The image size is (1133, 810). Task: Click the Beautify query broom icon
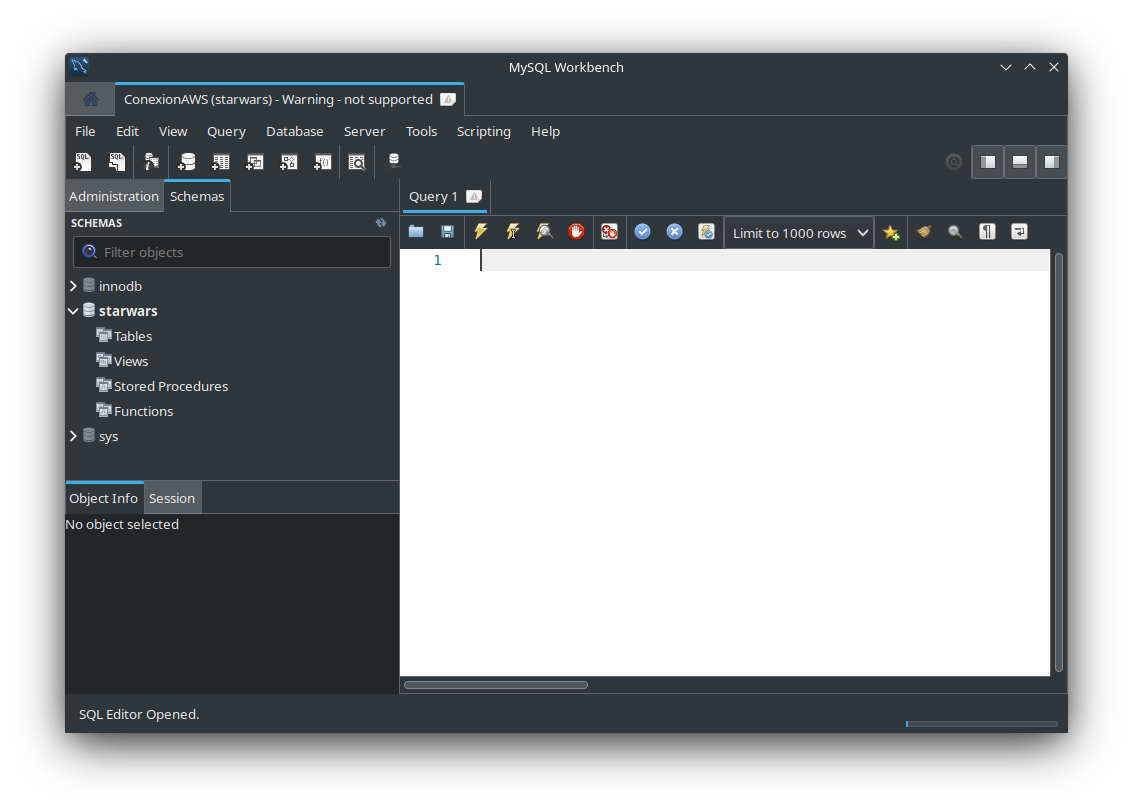click(x=923, y=232)
